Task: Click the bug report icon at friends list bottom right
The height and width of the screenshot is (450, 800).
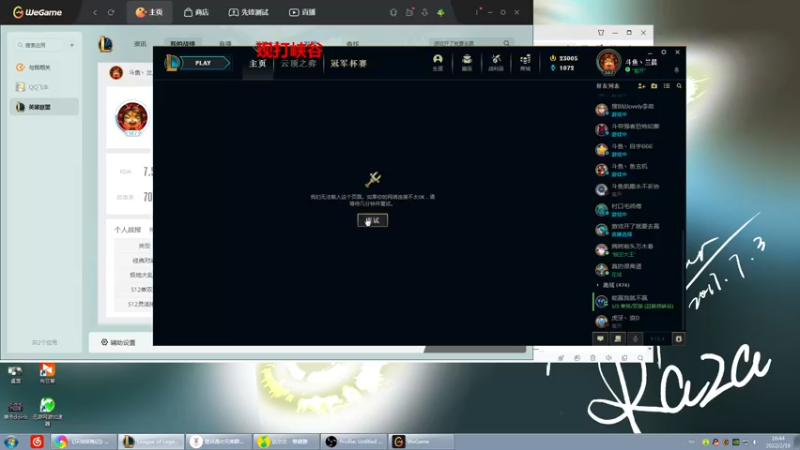Action: click(x=679, y=339)
